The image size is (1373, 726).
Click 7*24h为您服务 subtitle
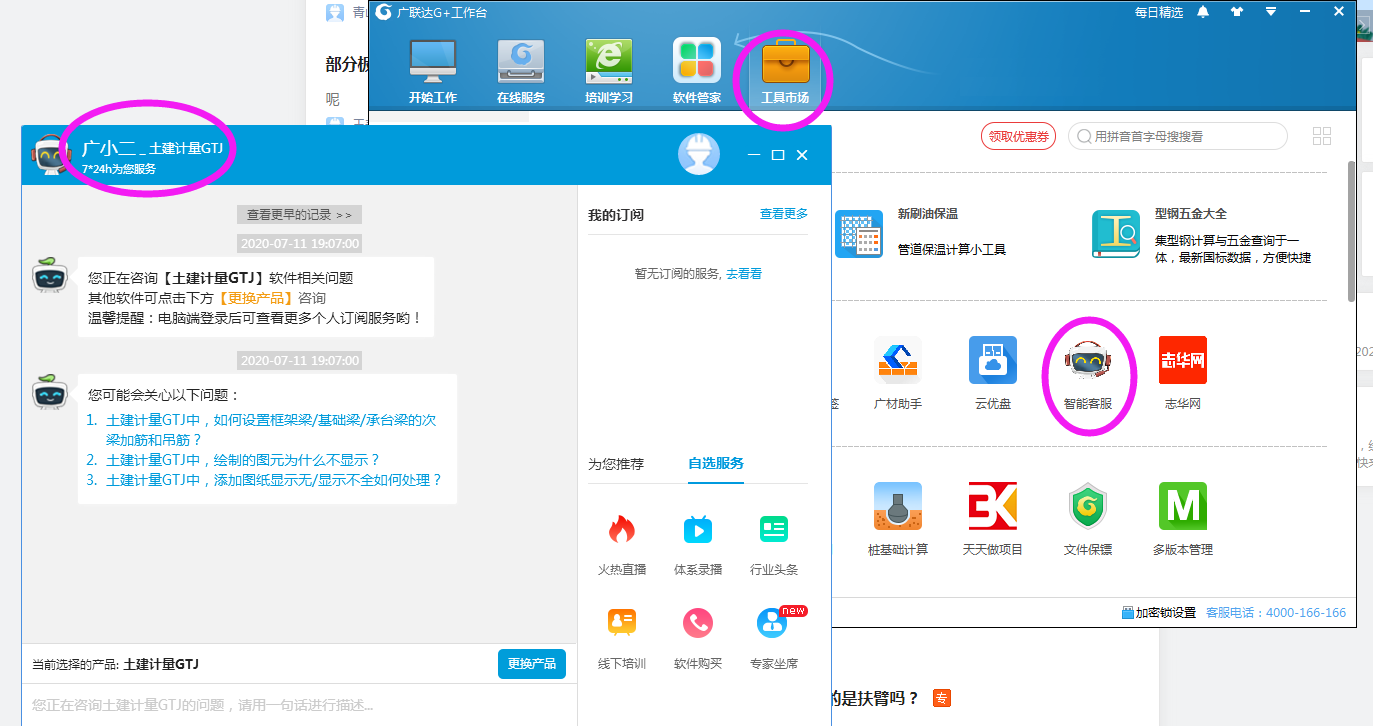point(119,169)
